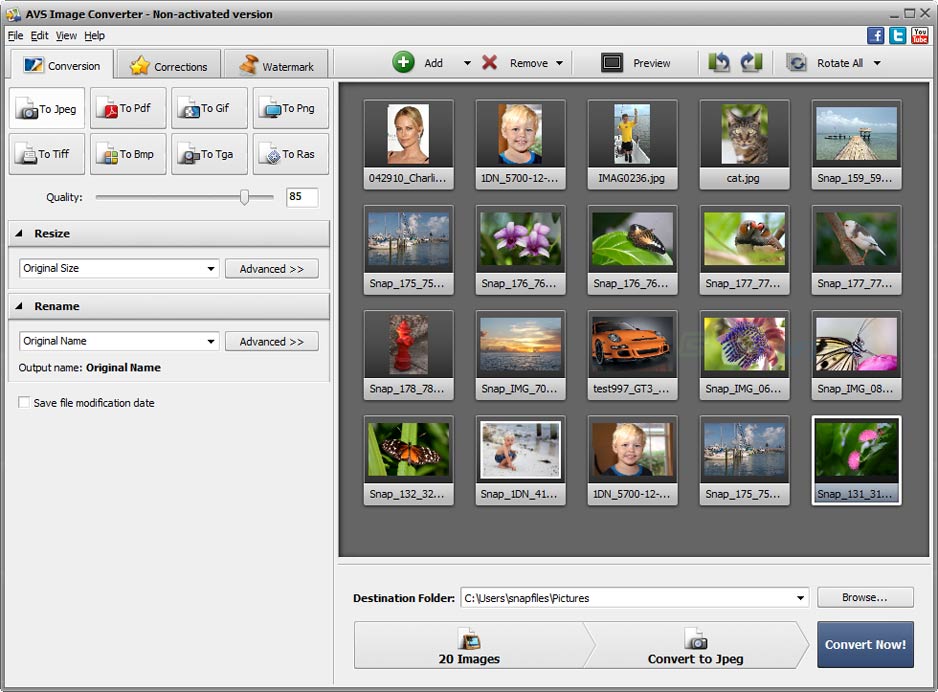Image resolution: width=938 pixels, height=692 pixels.
Task: Select the Snap_1DN_41... beach child thumbnail
Action: tap(520, 460)
